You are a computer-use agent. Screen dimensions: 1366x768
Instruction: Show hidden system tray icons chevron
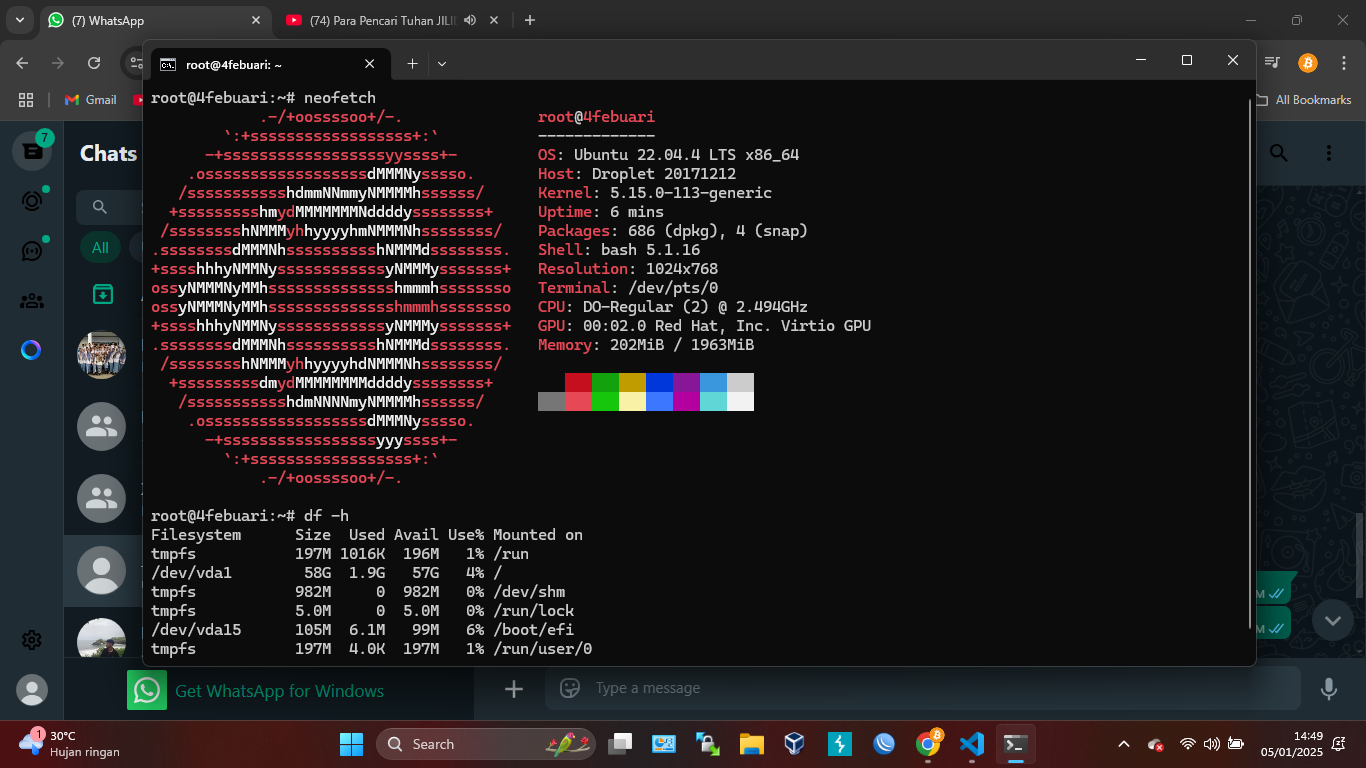tap(1124, 744)
